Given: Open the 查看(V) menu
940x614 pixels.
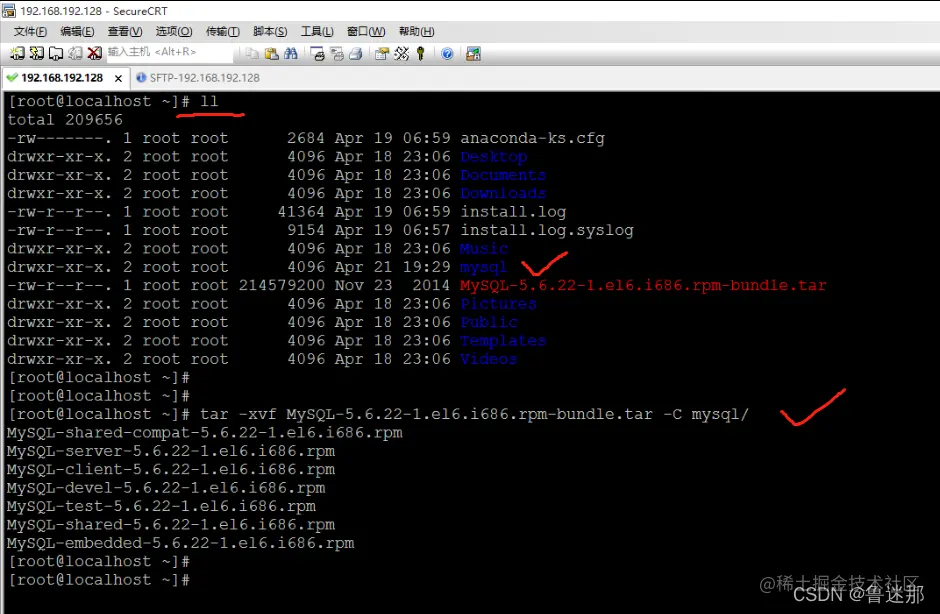Looking at the screenshot, I should pos(125,31).
